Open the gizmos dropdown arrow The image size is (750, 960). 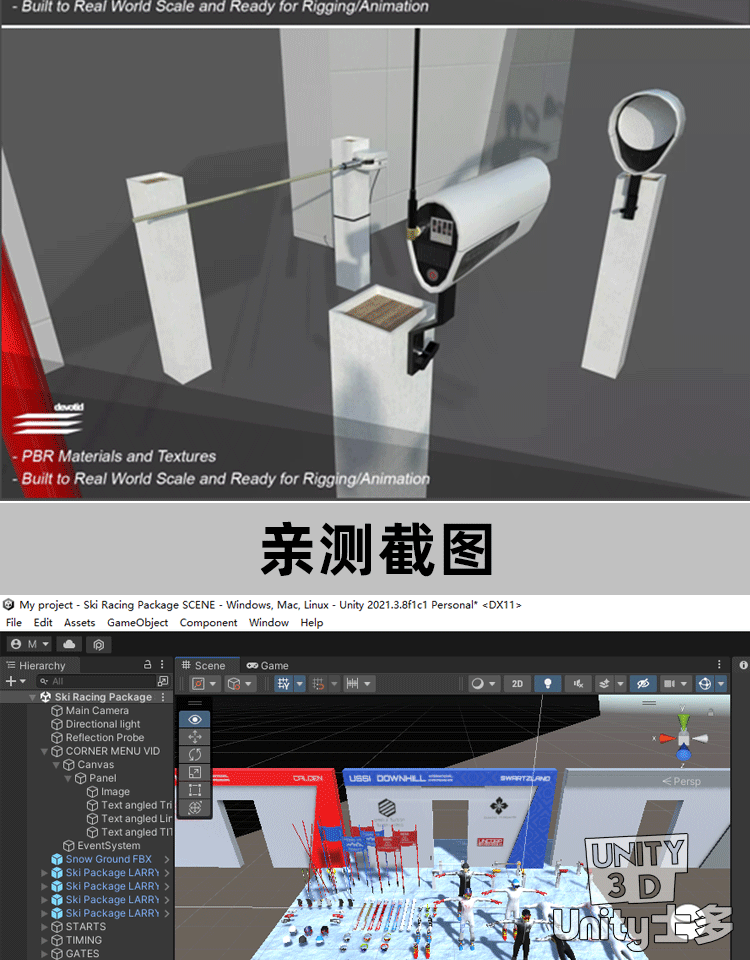click(x=721, y=684)
